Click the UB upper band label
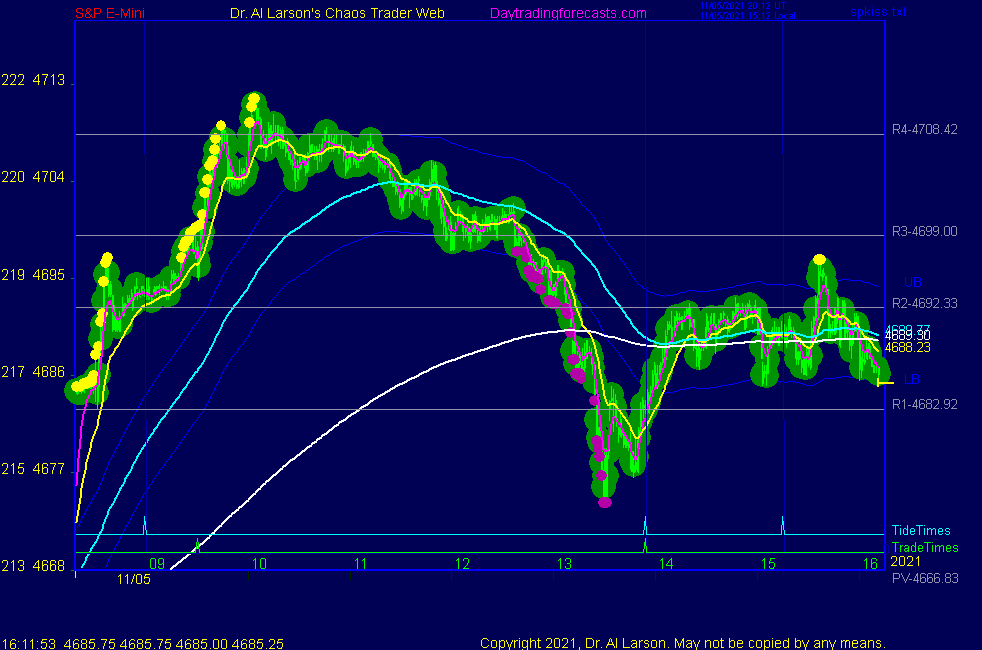 tap(912, 282)
